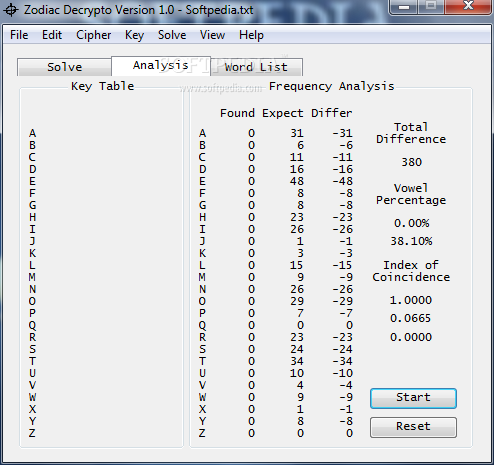Screen dimensions: 494x465
Task: Click the Reset button
Action: point(413,427)
